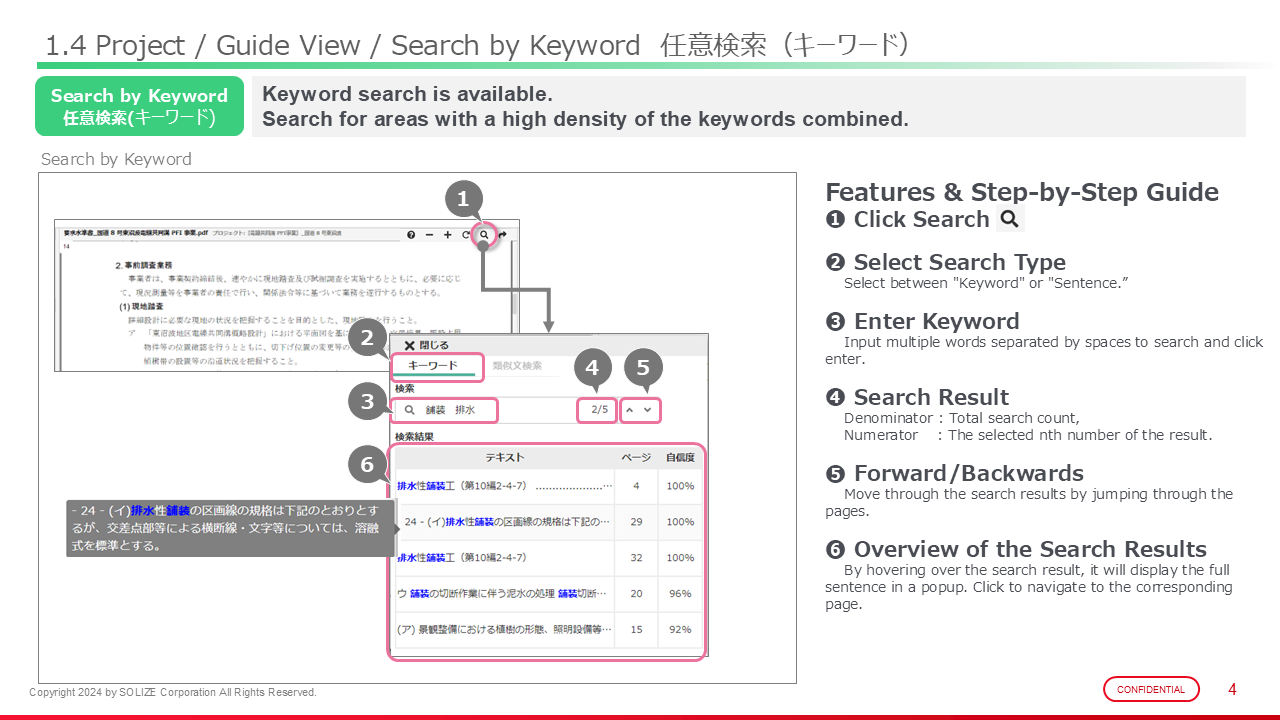The image size is (1280, 720).
Task: Switch to the 類似文検索 tab
Action: 517,366
